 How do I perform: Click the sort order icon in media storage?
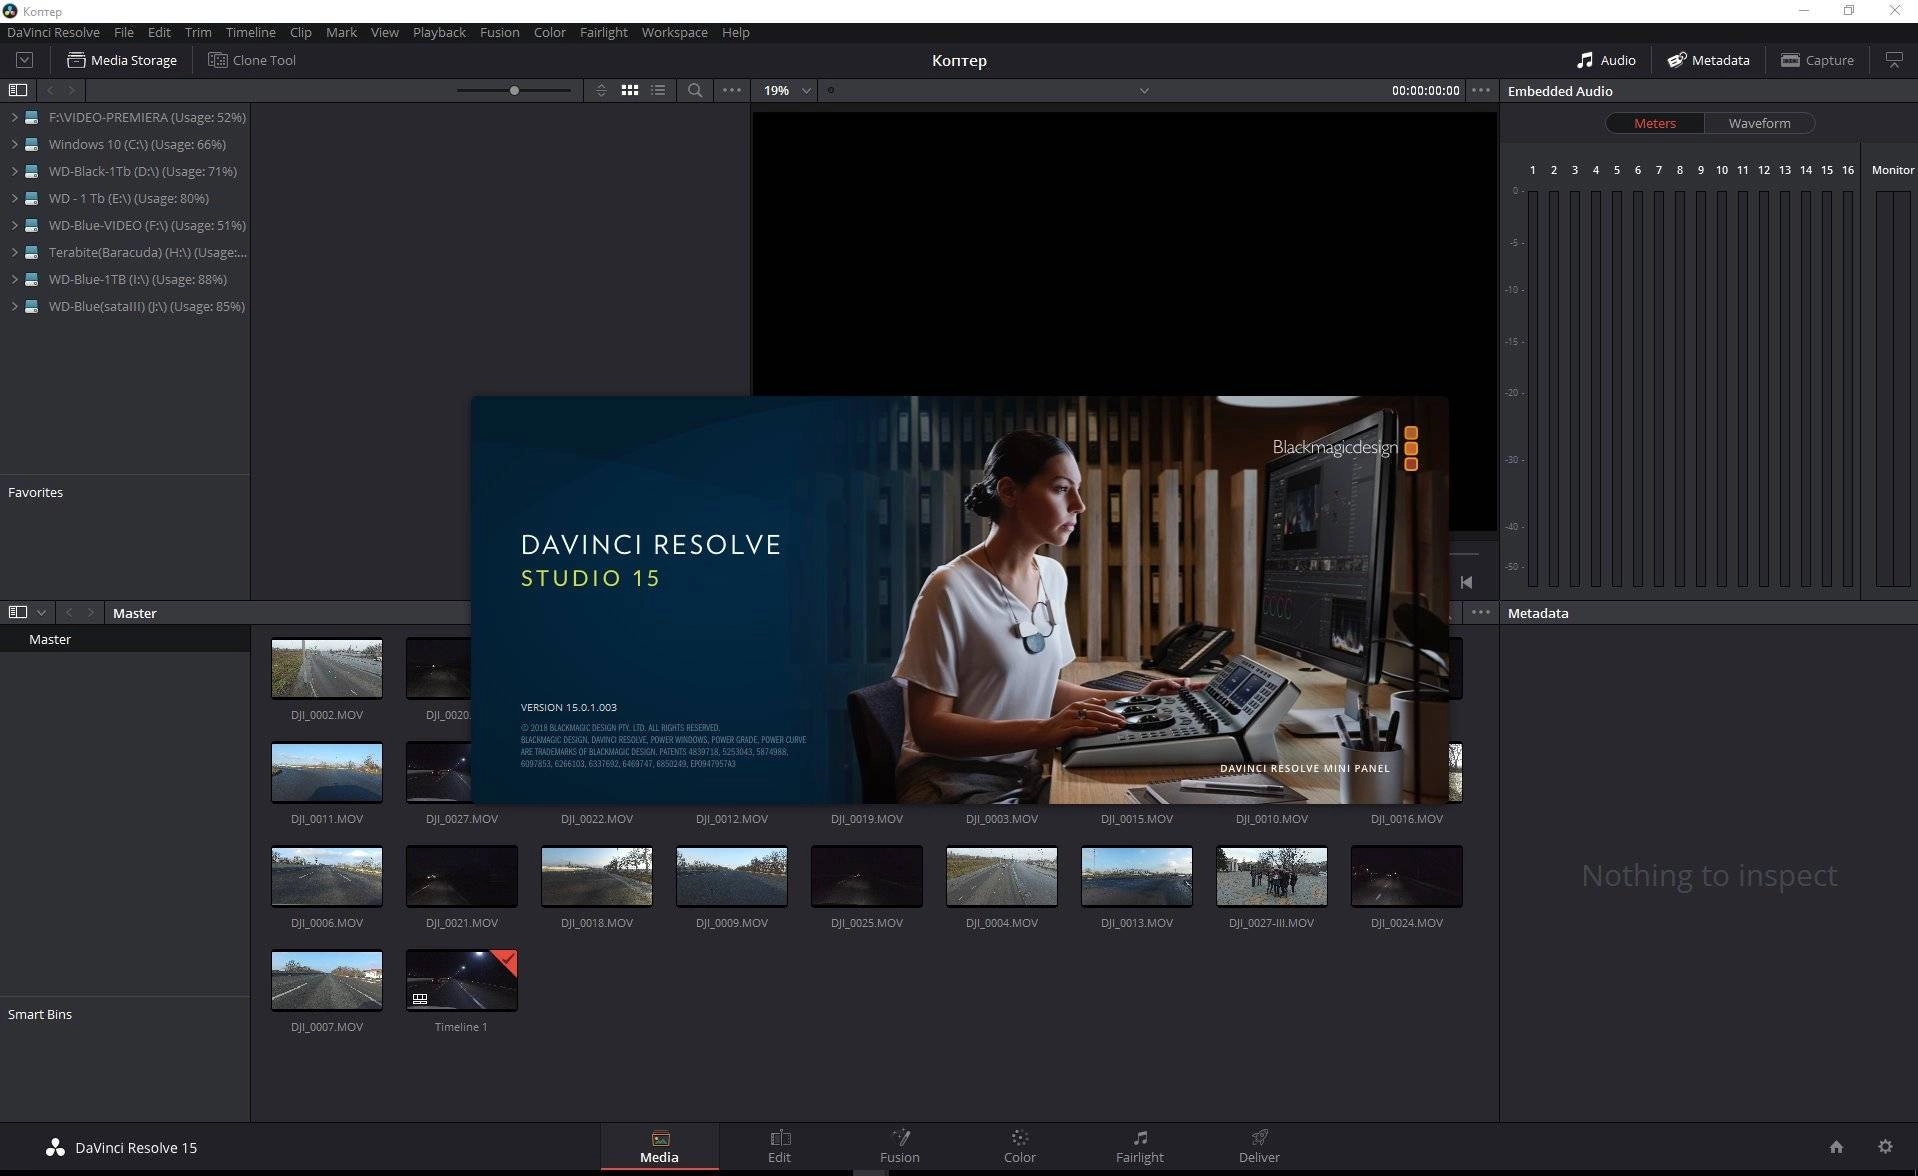click(601, 90)
